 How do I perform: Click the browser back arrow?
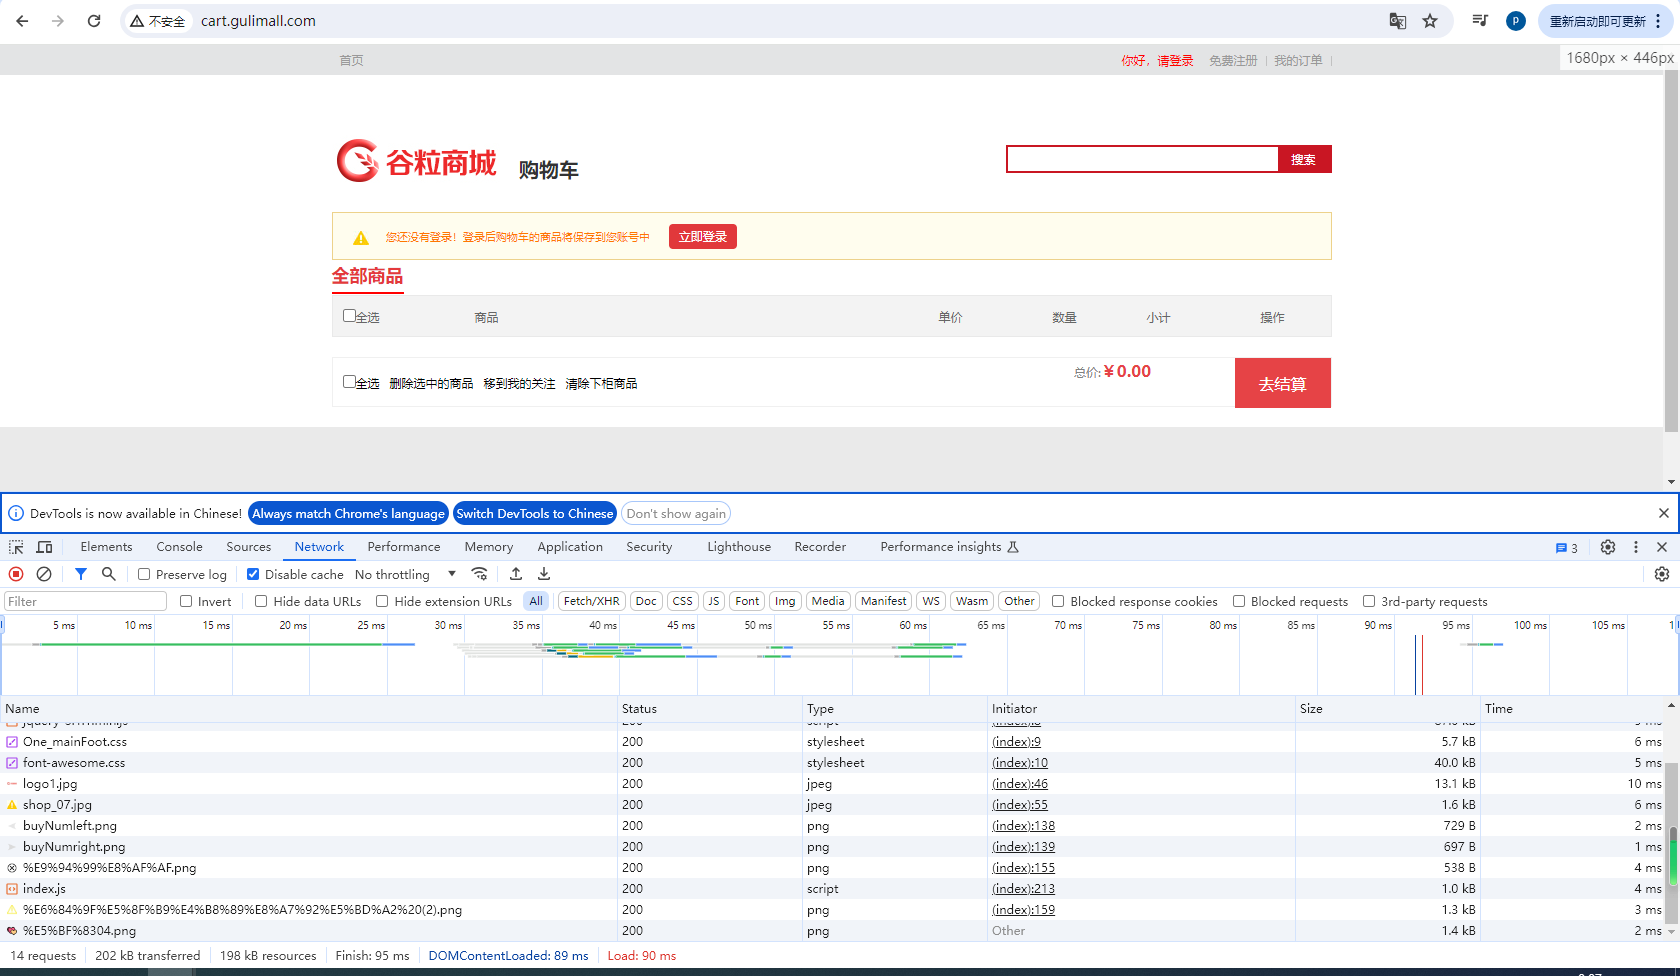(x=22, y=21)
